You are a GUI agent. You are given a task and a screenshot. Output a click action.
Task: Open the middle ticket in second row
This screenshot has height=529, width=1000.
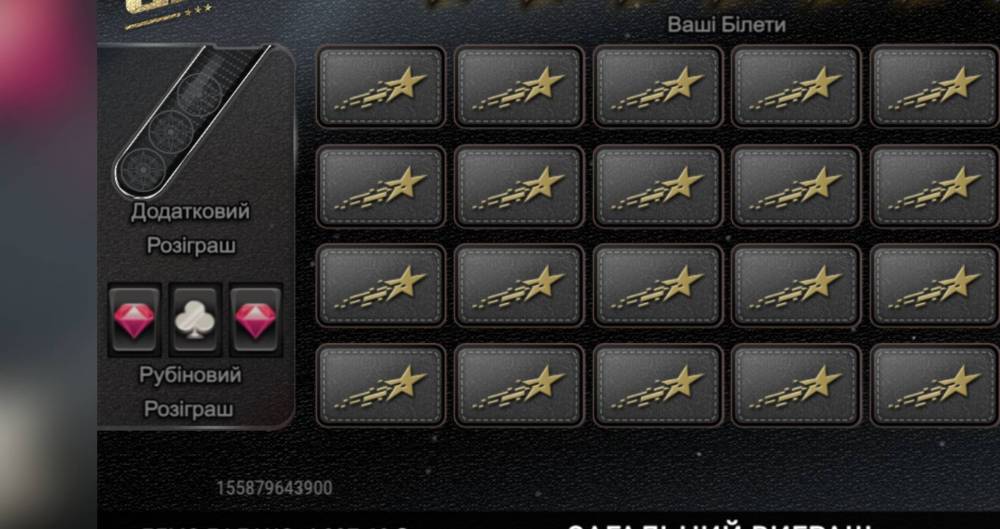(x=658, y=186)
